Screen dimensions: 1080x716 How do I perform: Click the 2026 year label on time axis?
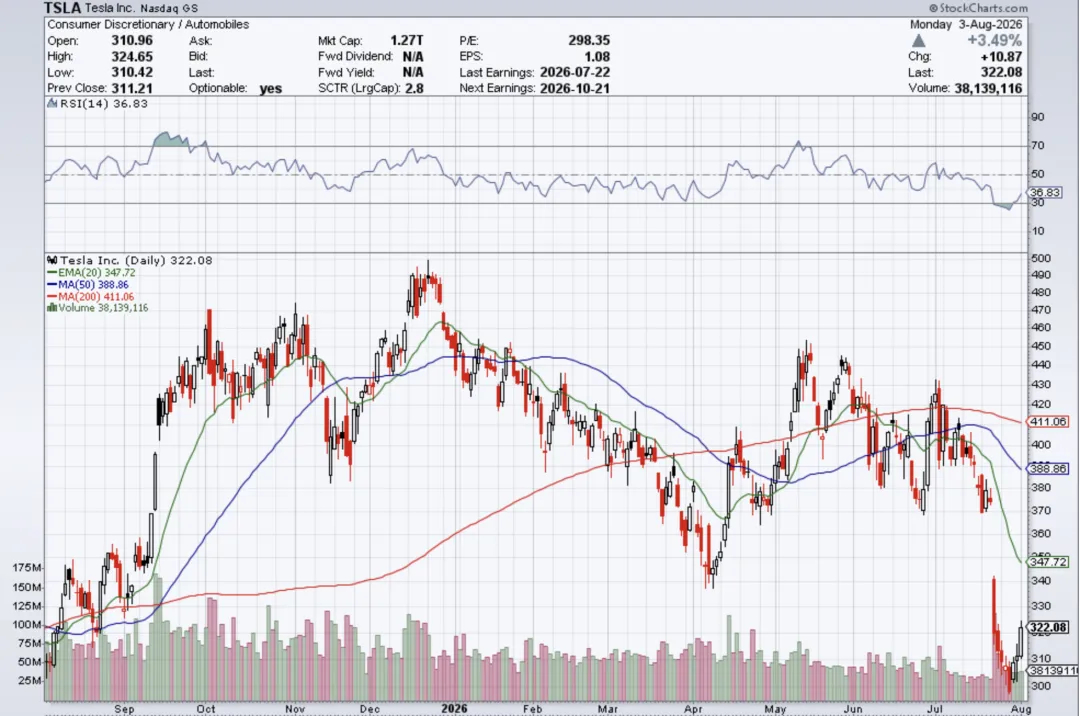pos(454,708)
